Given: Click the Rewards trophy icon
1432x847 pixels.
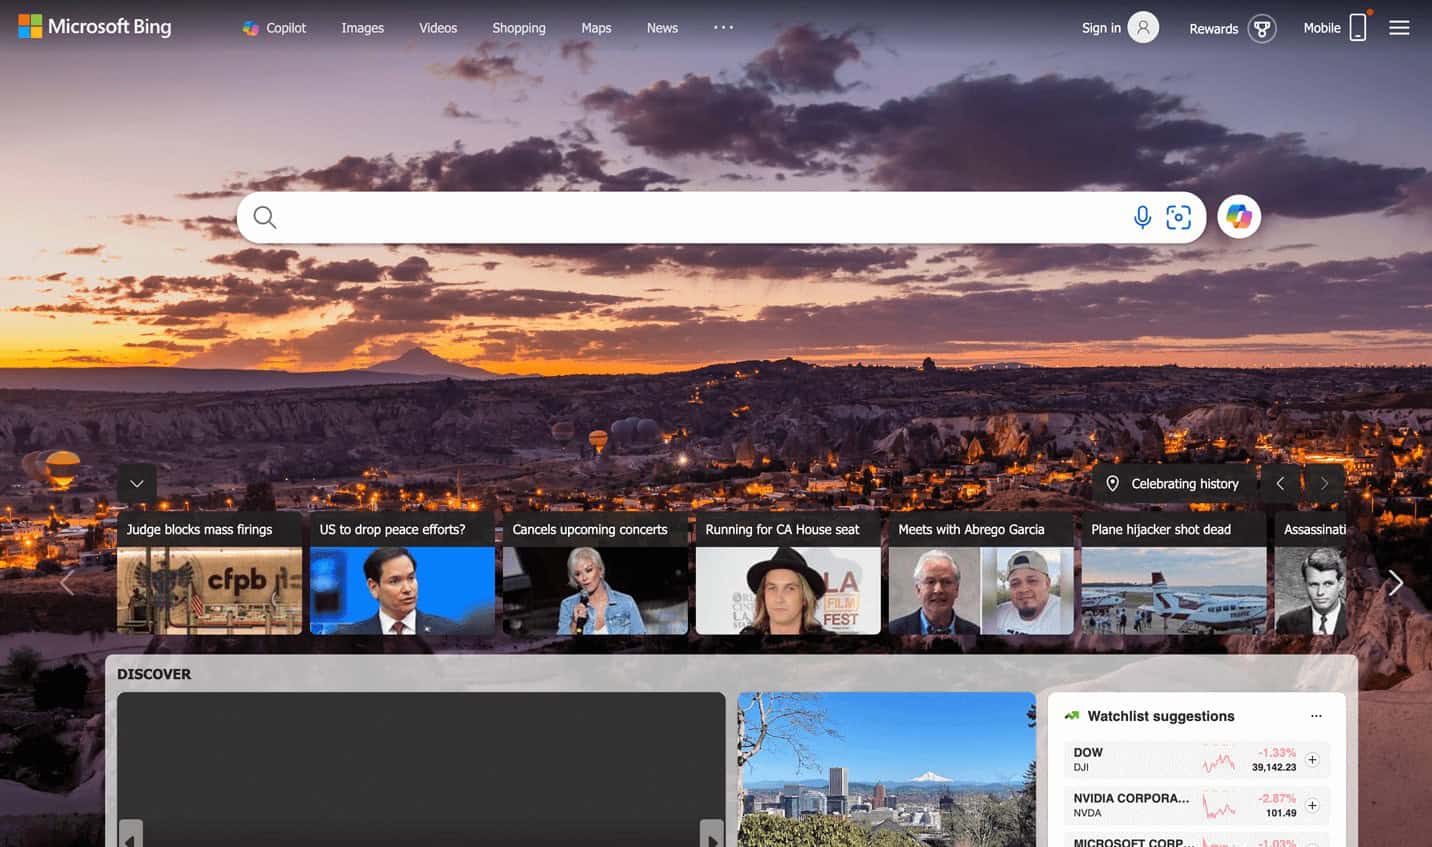Looking at the screenshot, I should coord(1262,28).
